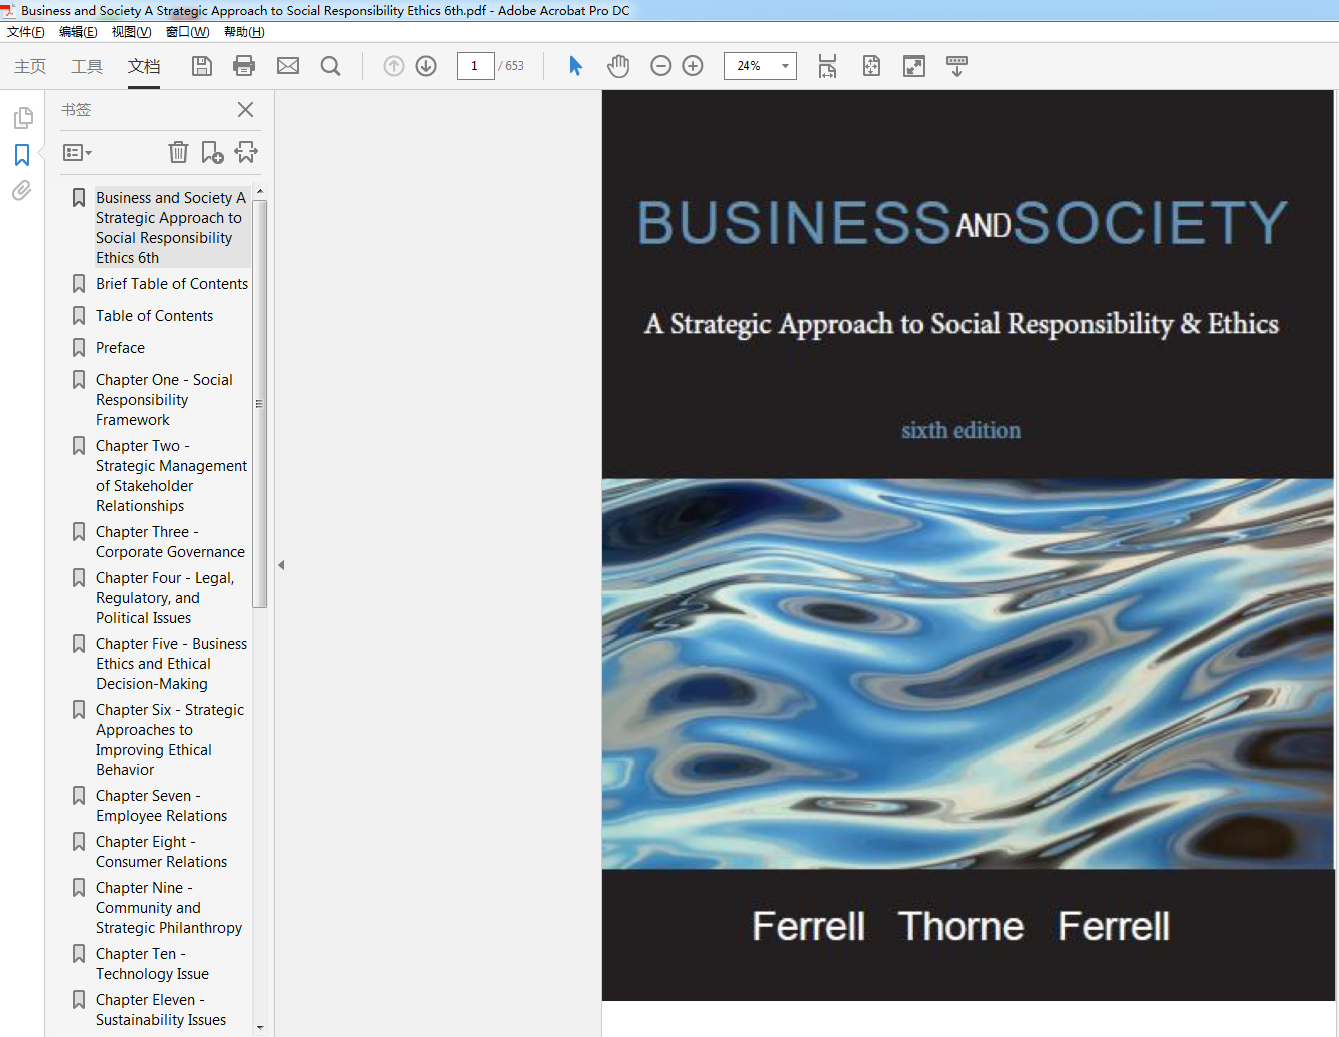Go to Chapter Two Strategic Management bookmark
Image resolution: width=1339 pixels, height=1037 pixels.
(x=171, y=476)
